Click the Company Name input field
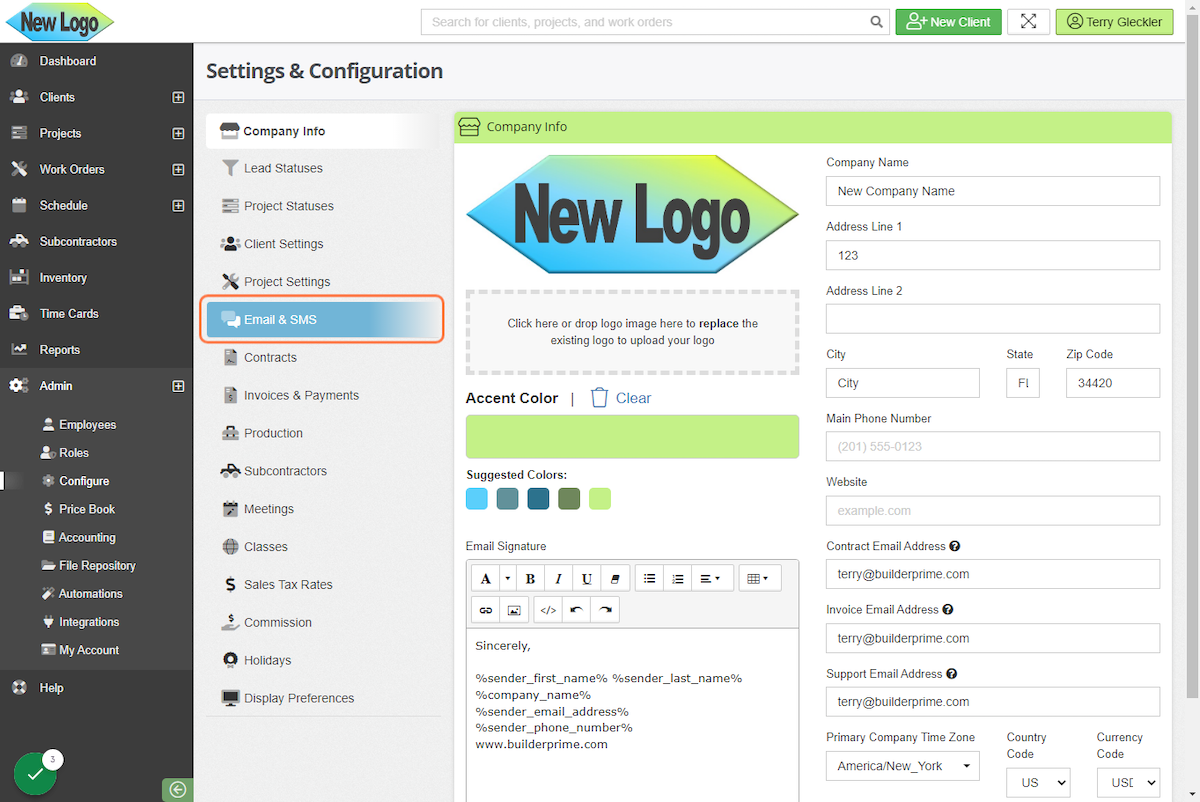The image size is (1200, 802). tap(992, 191)
